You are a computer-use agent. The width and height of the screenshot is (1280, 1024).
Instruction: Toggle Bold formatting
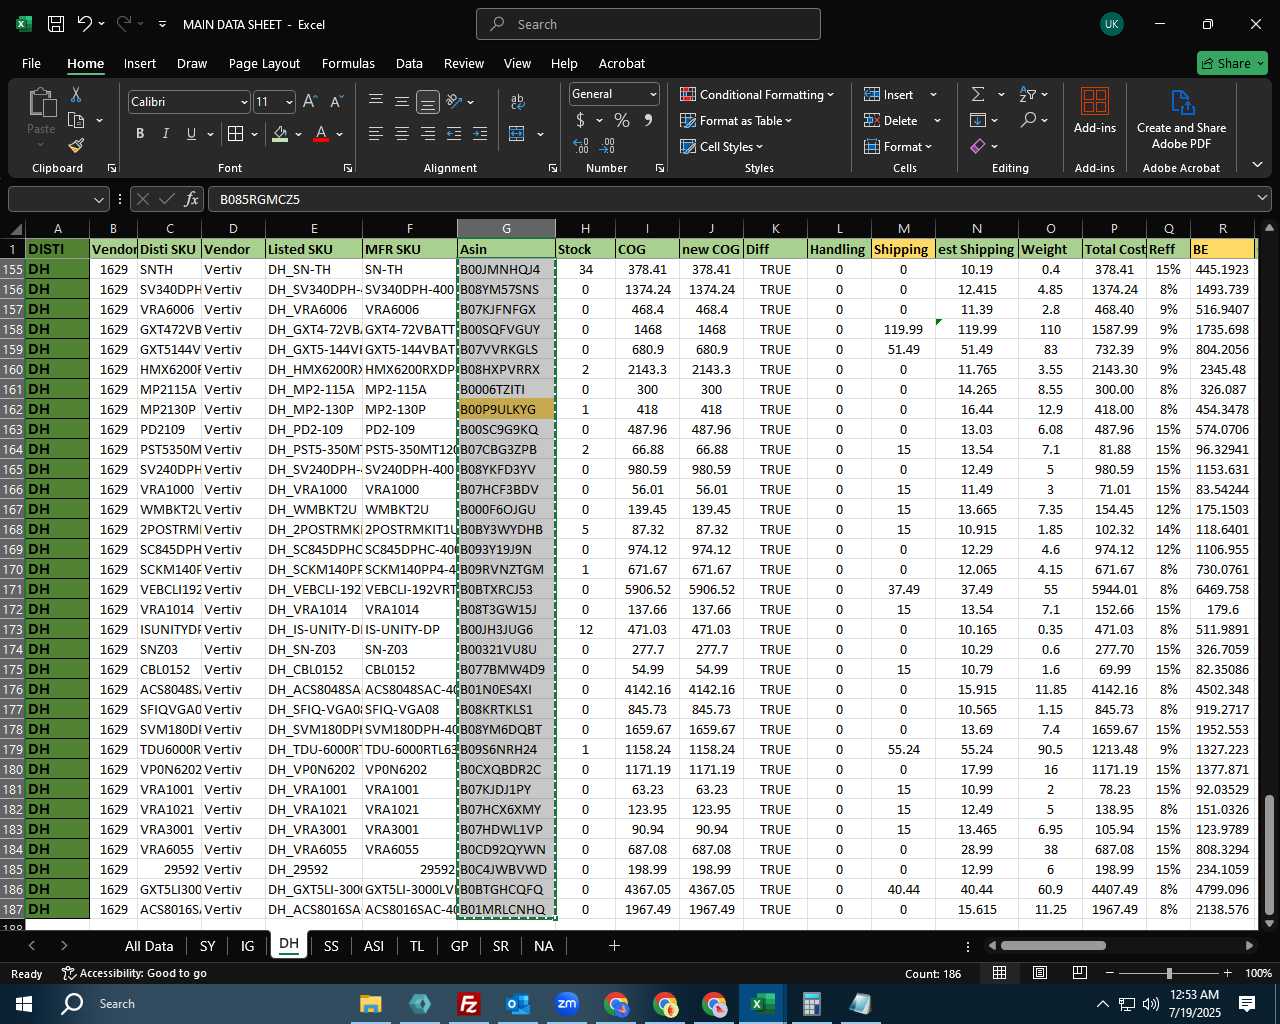tap(140, 134)
